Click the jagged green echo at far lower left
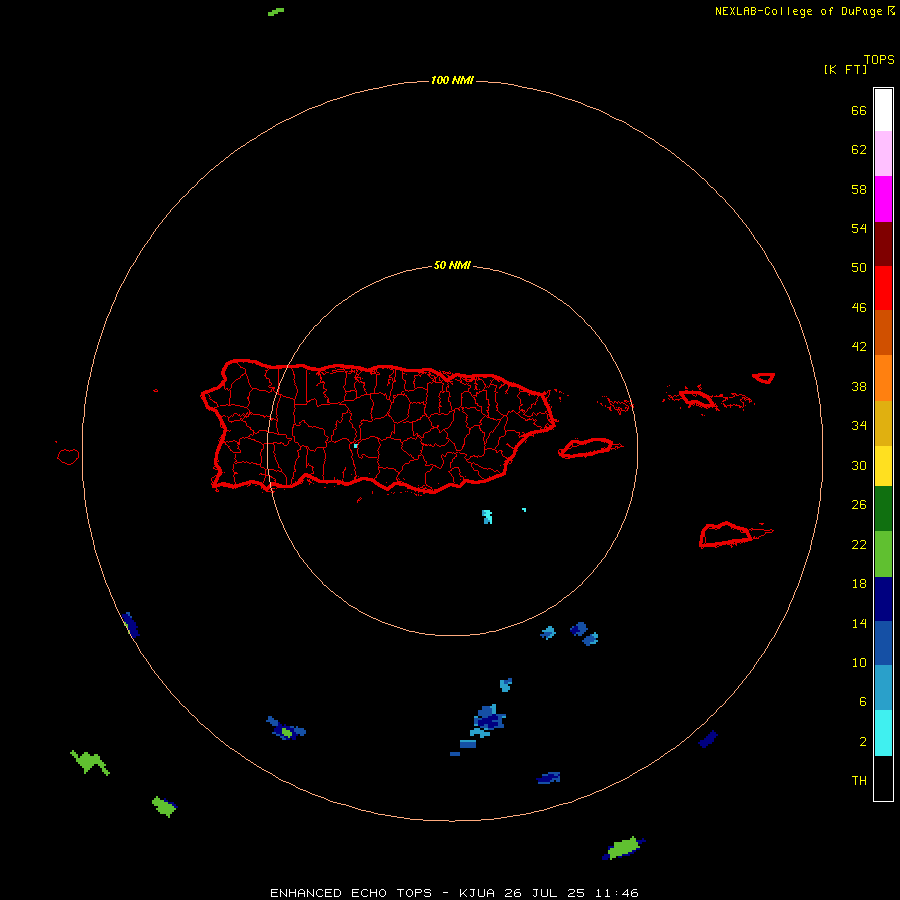The height and width of the screenshot is (900, 900). coord(90,763)
